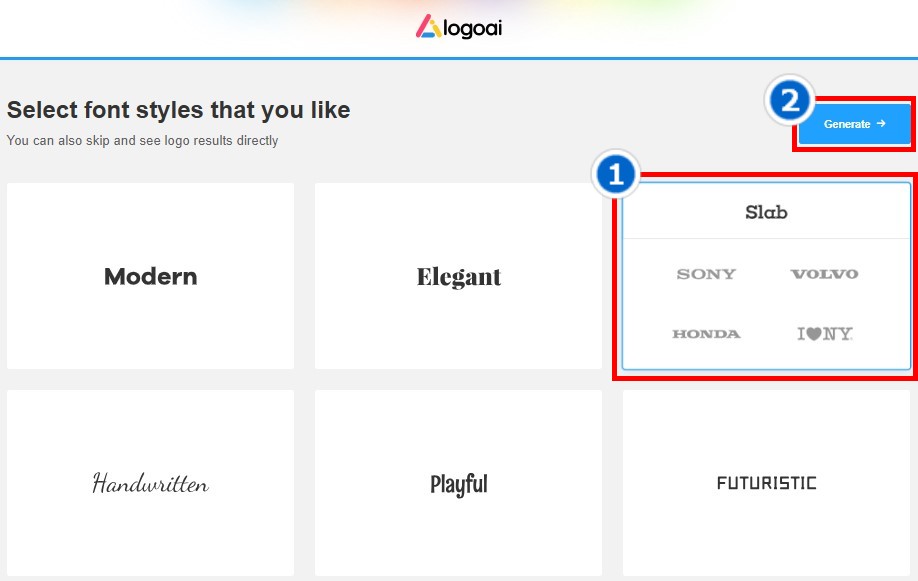Screen dimensions: 918x581
Task: Click the VOLVO sample logo
Action: [x=824, y=274]
